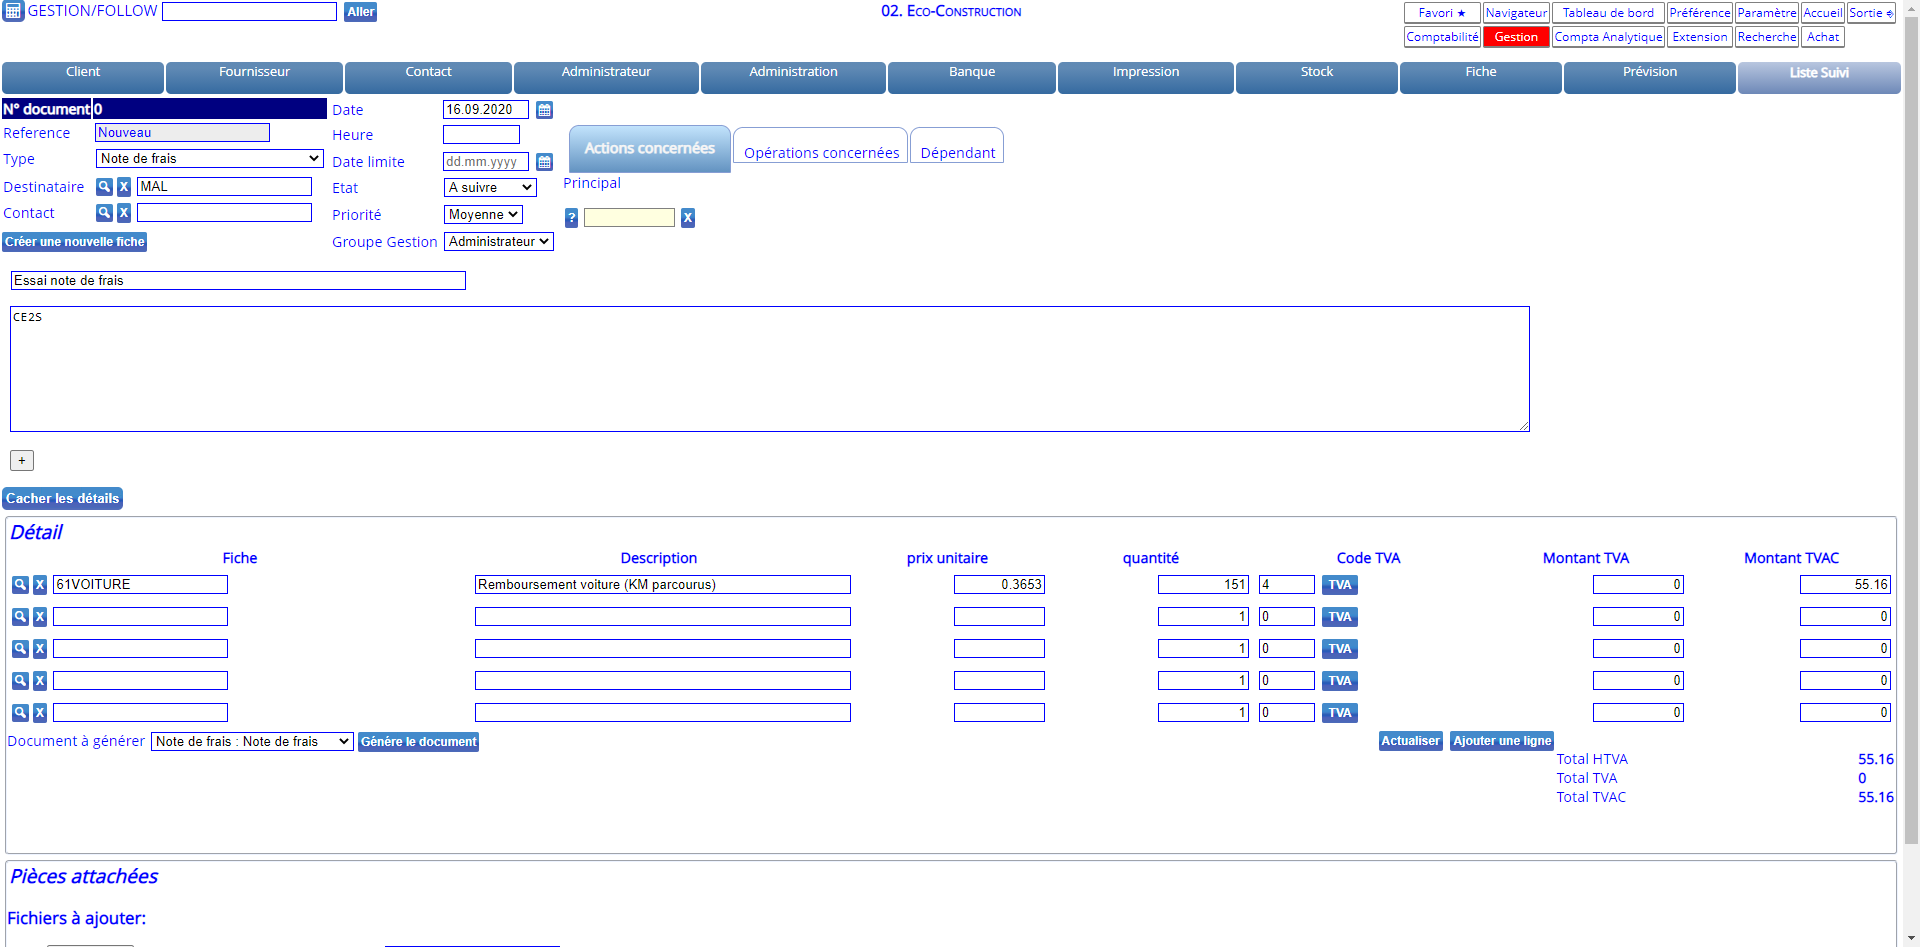Clear the Principal field with X icon
The width and height of the screenshot is (1920, 947).
[x=688, y=218]
